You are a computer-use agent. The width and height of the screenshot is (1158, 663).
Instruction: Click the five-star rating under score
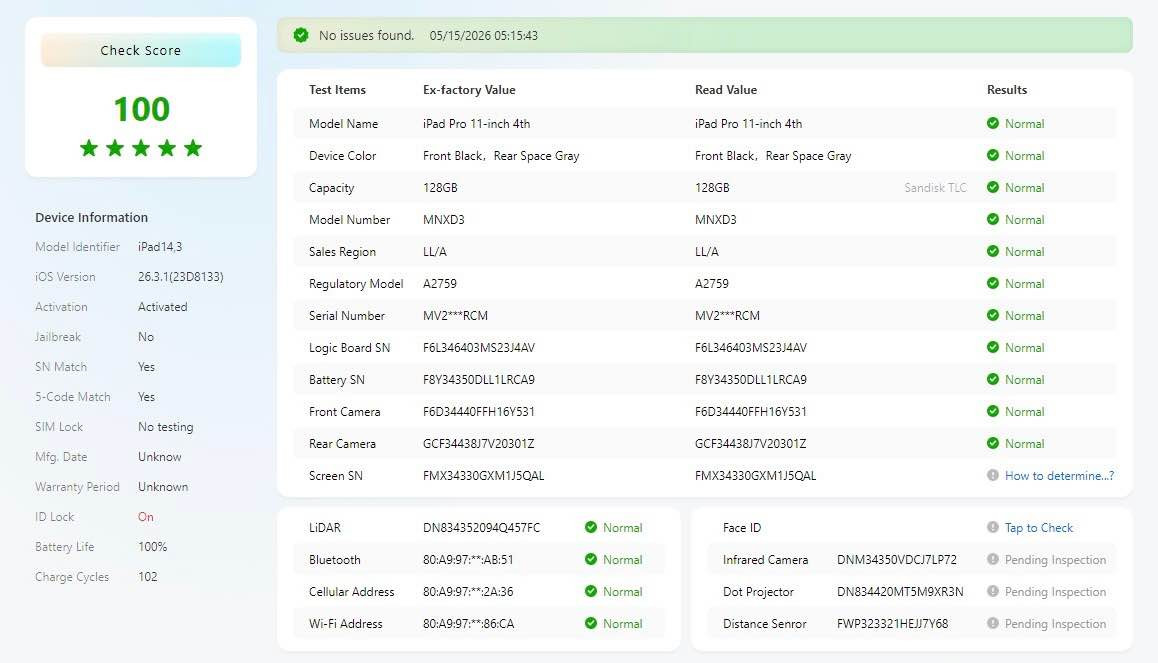[x=141, y=148]
